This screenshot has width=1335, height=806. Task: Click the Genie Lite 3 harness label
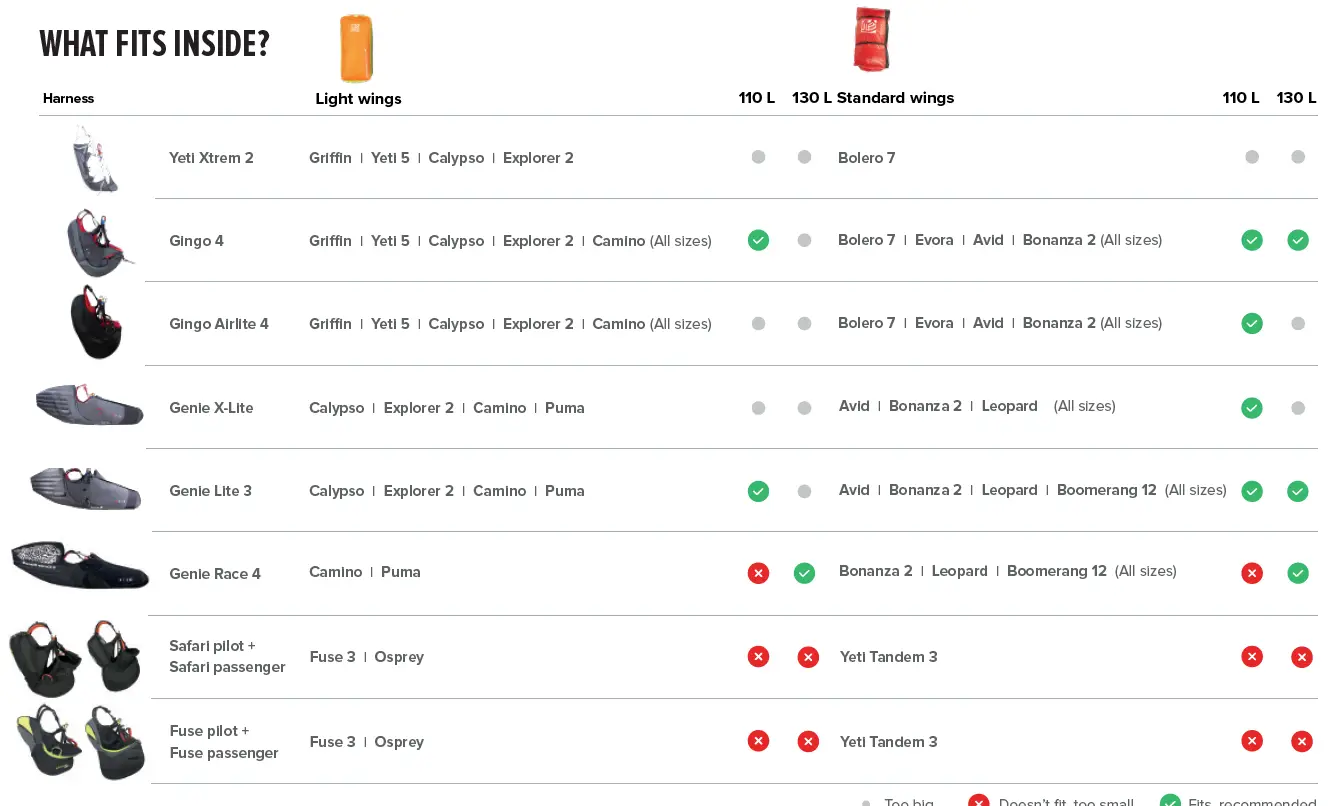point(210,491)
